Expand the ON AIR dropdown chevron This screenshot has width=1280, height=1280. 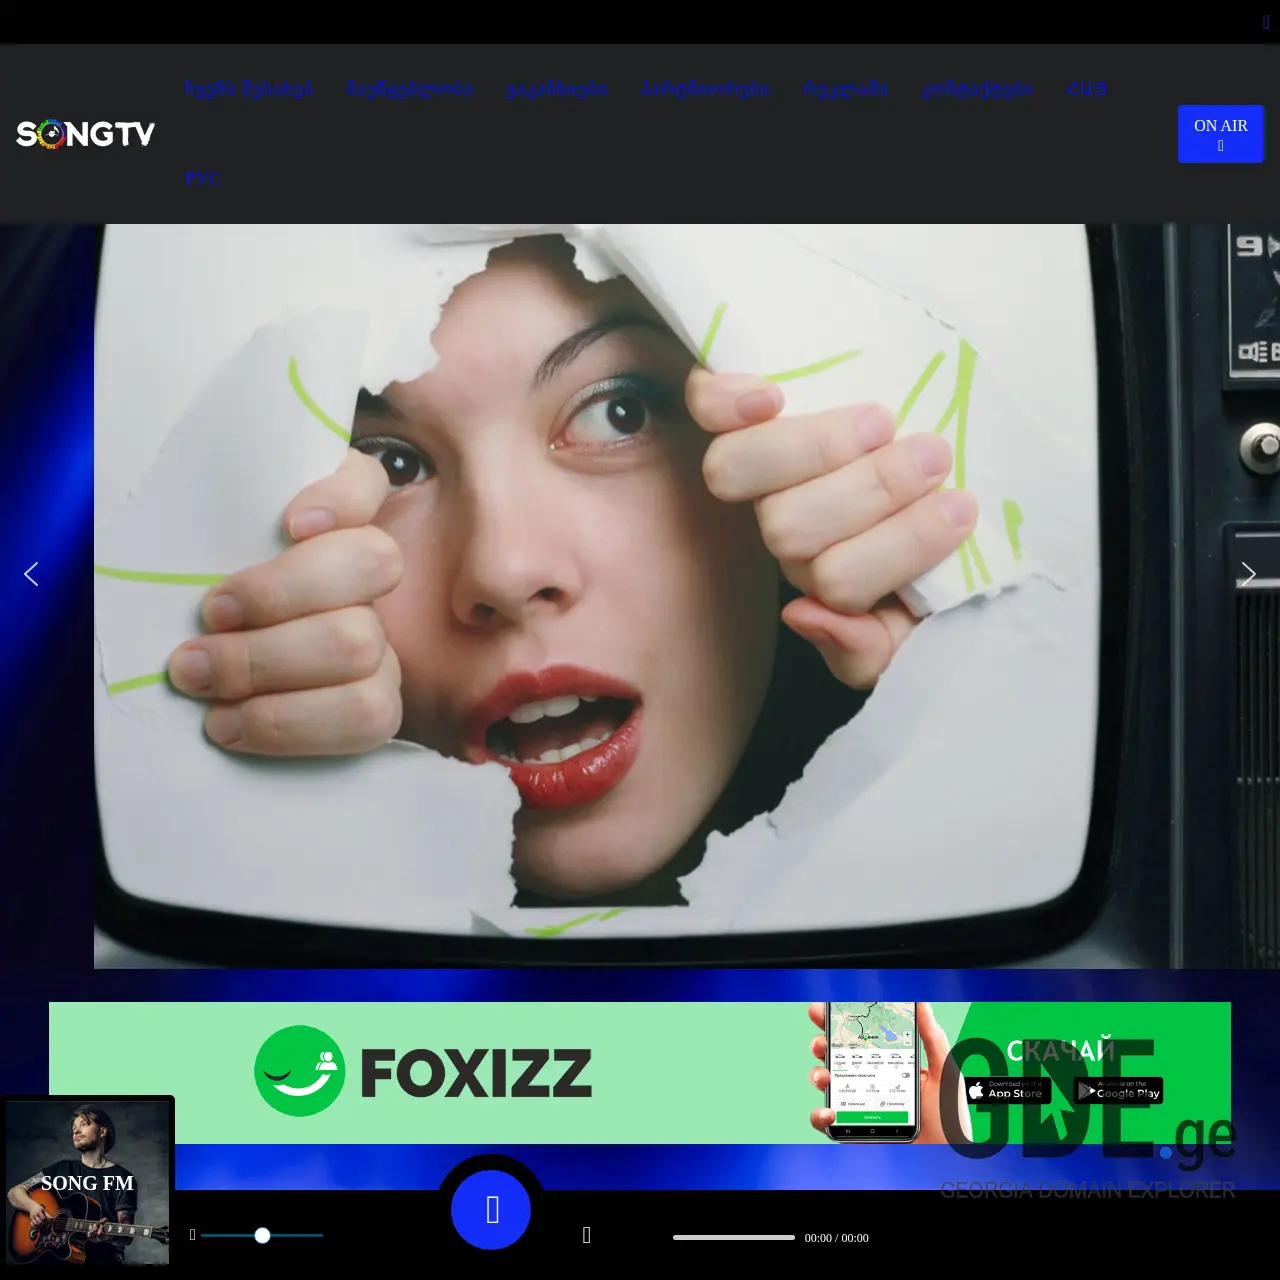[x=1220, y=143]
